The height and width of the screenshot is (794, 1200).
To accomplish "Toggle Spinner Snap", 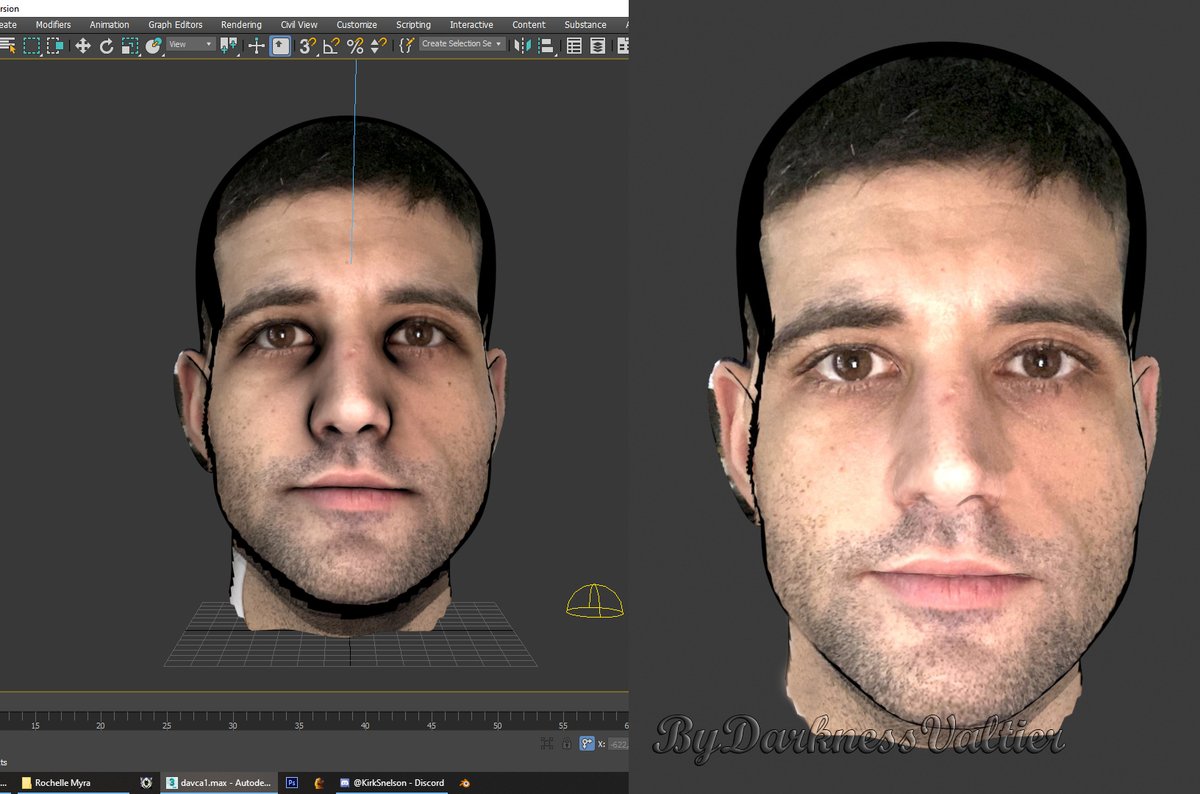I will tap(378, 45).
